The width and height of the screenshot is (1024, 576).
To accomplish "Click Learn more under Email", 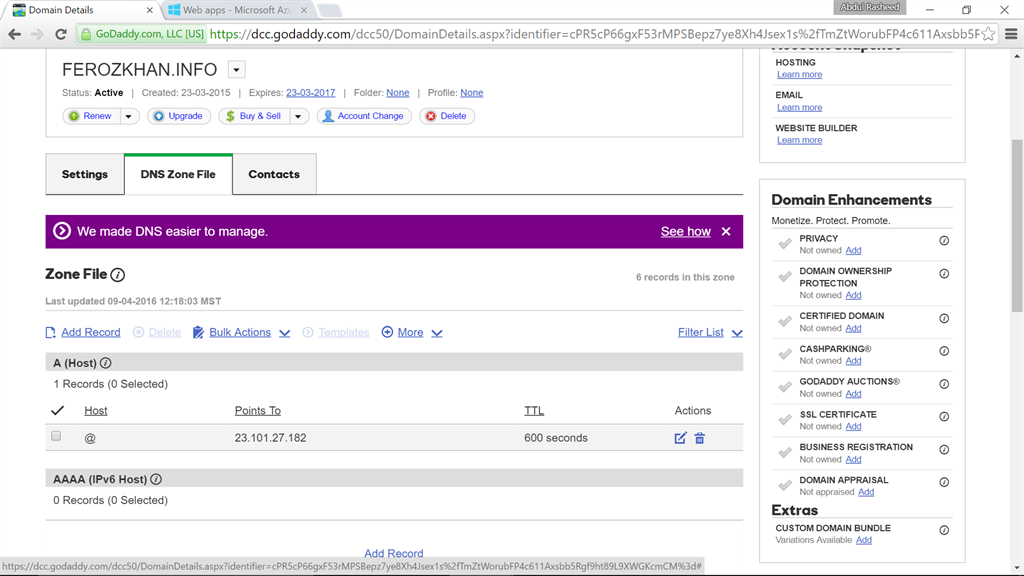I will click(x=799, y=107).
